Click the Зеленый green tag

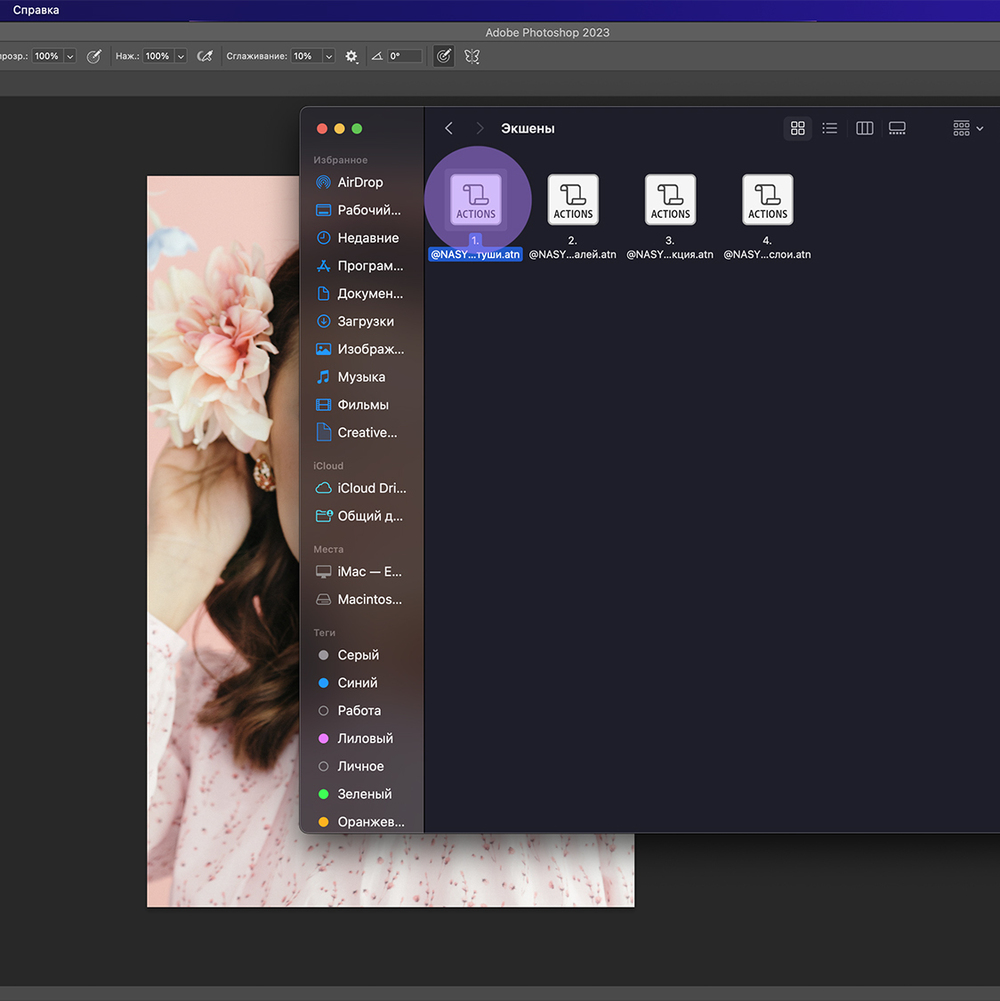tap(364, 794)
